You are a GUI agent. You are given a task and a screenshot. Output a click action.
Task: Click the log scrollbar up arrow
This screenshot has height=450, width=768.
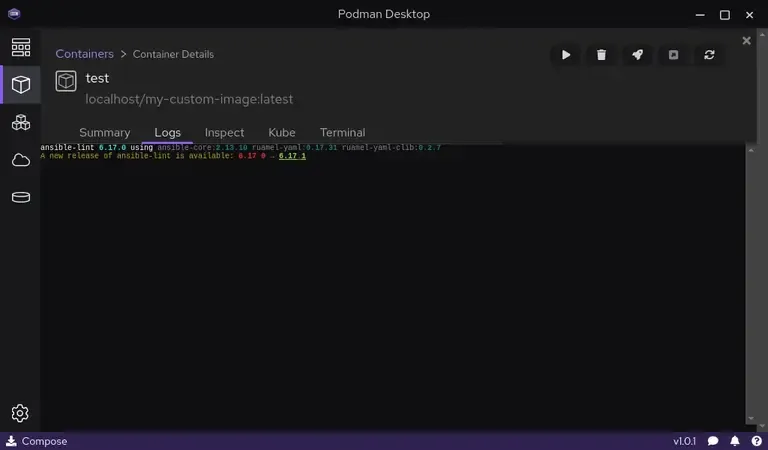750,150
